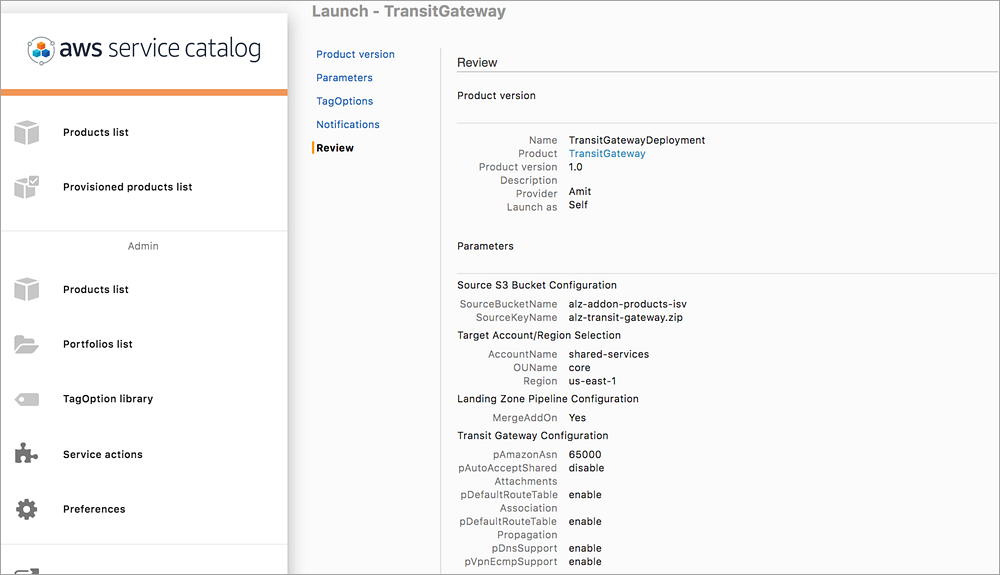
Task: Click the Source S3 Bucket Configuration heading
Action: click(537, 285)
